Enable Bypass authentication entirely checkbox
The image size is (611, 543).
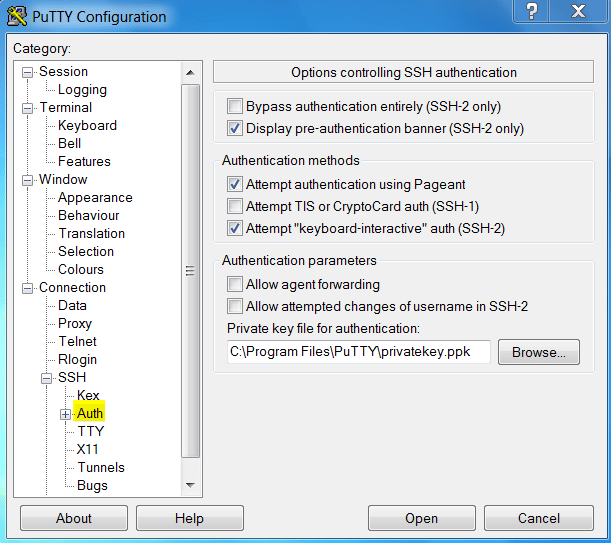tap(235, 106)
